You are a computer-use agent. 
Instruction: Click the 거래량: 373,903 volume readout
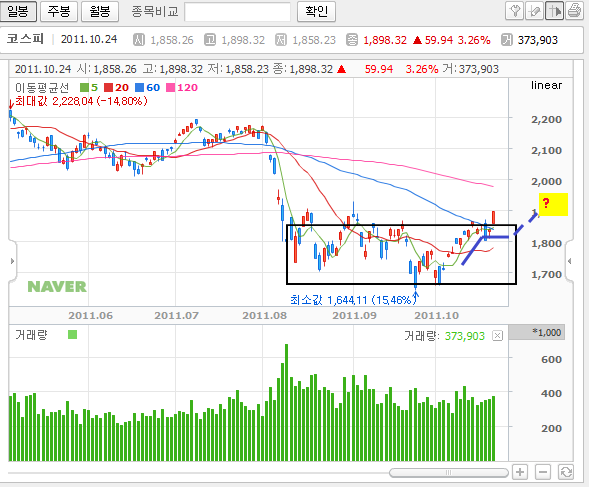[444, 335]
